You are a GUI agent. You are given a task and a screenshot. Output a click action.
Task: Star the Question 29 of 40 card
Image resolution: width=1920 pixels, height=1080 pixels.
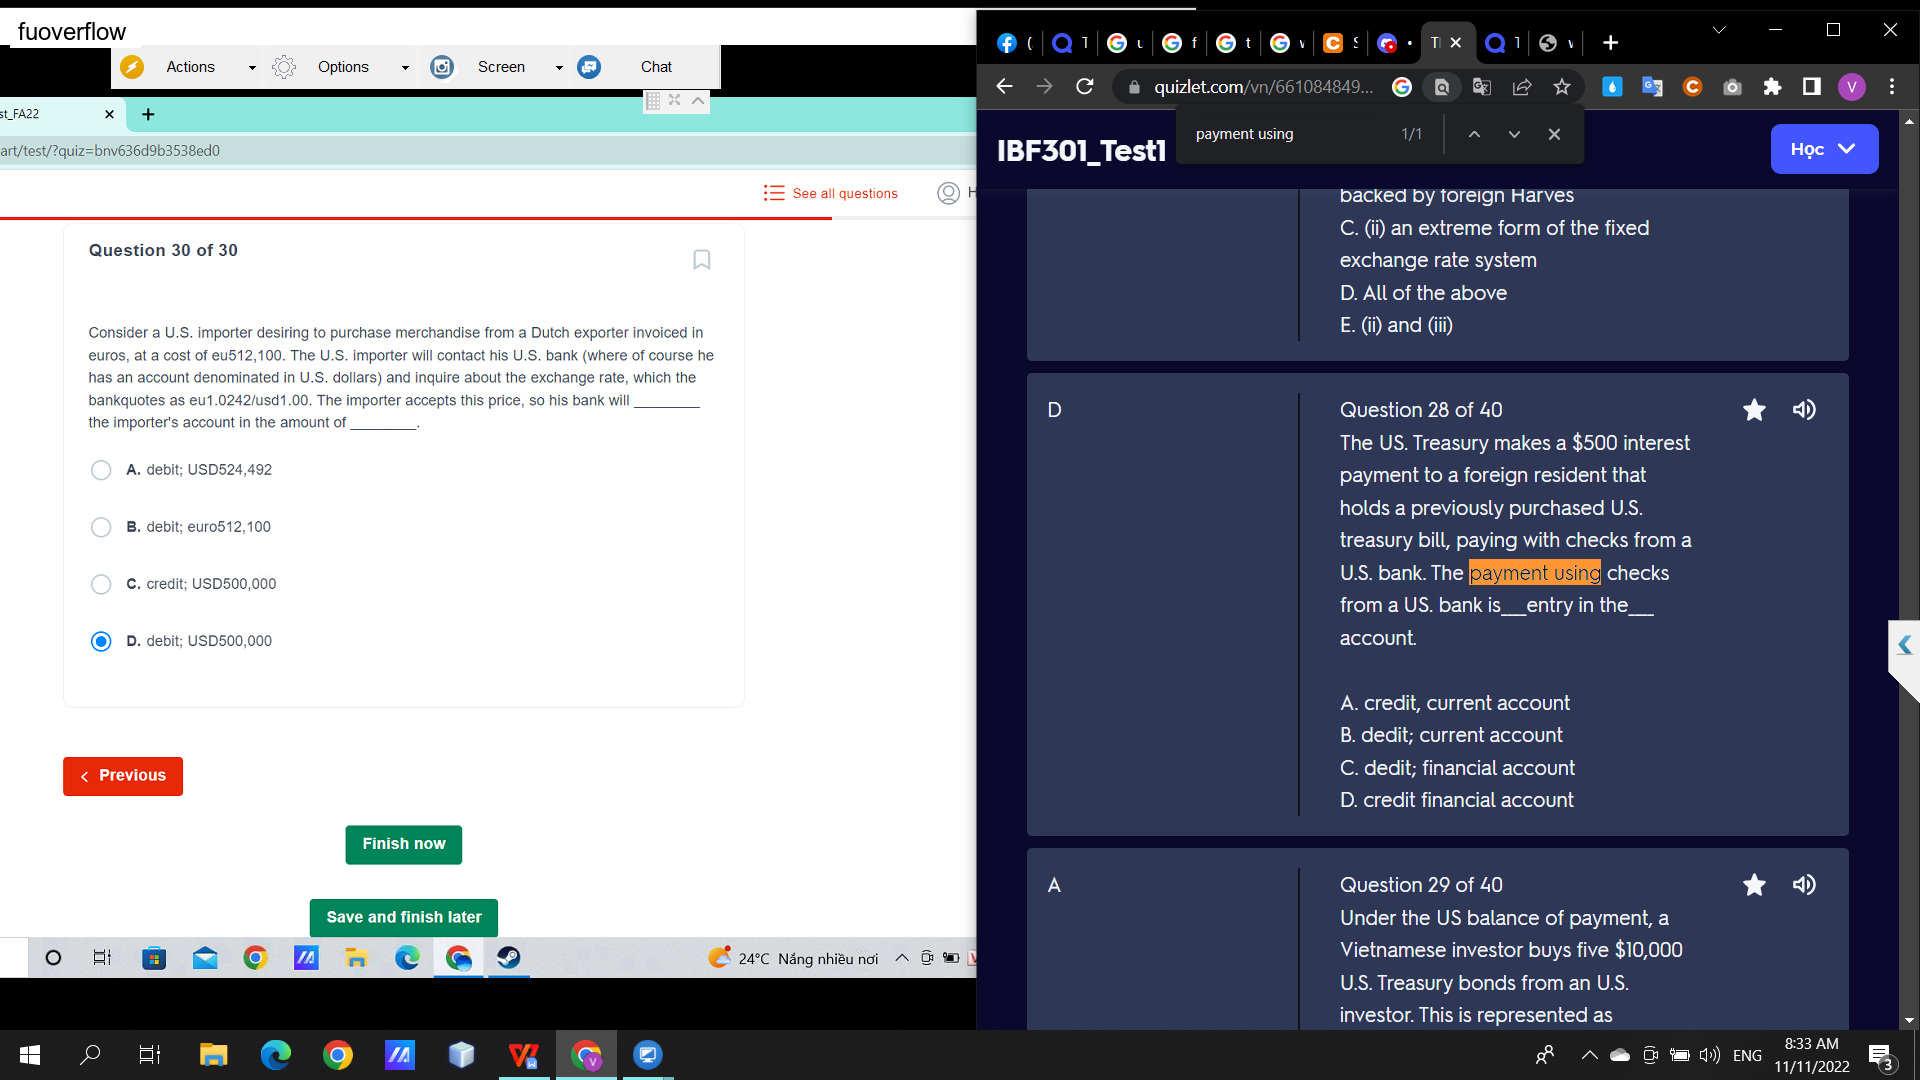(1754, 885)
